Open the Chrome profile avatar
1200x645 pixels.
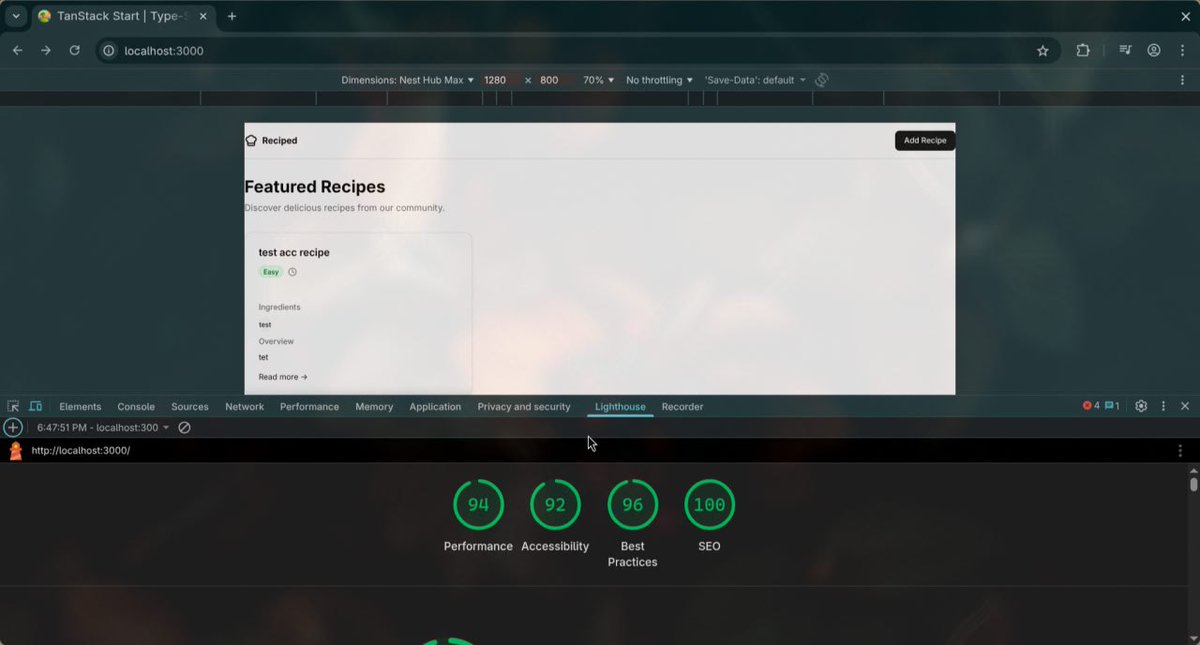(x=1154, y=50)
